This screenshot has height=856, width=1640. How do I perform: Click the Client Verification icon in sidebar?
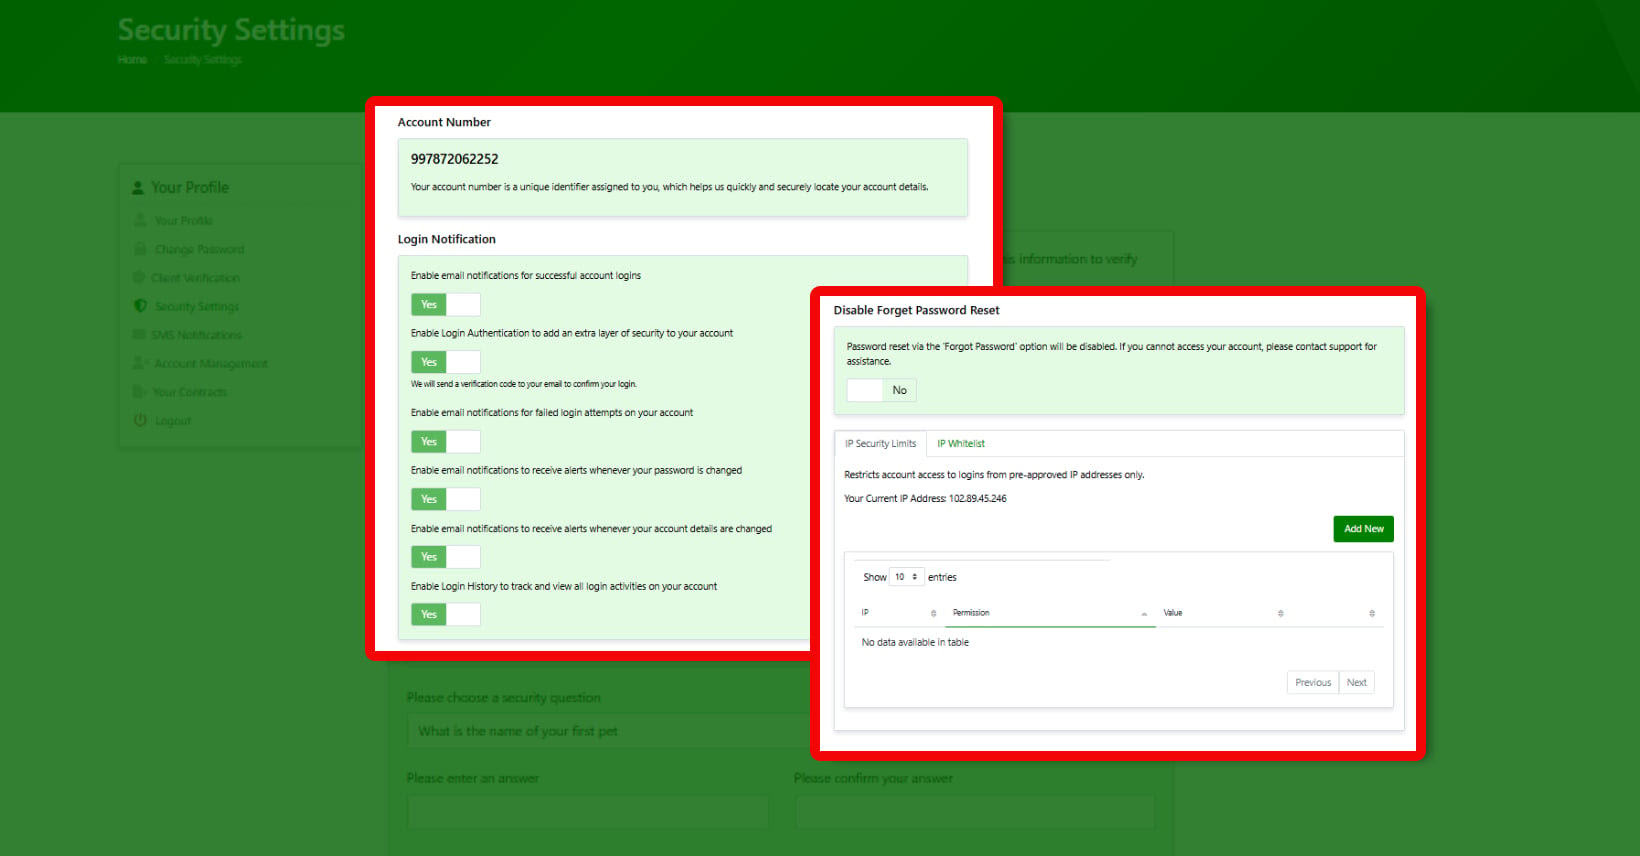click(x=139, y=277)
